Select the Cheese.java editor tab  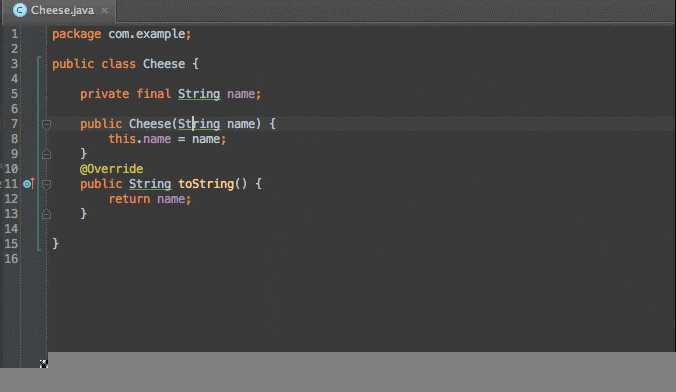tap(59, 10)
